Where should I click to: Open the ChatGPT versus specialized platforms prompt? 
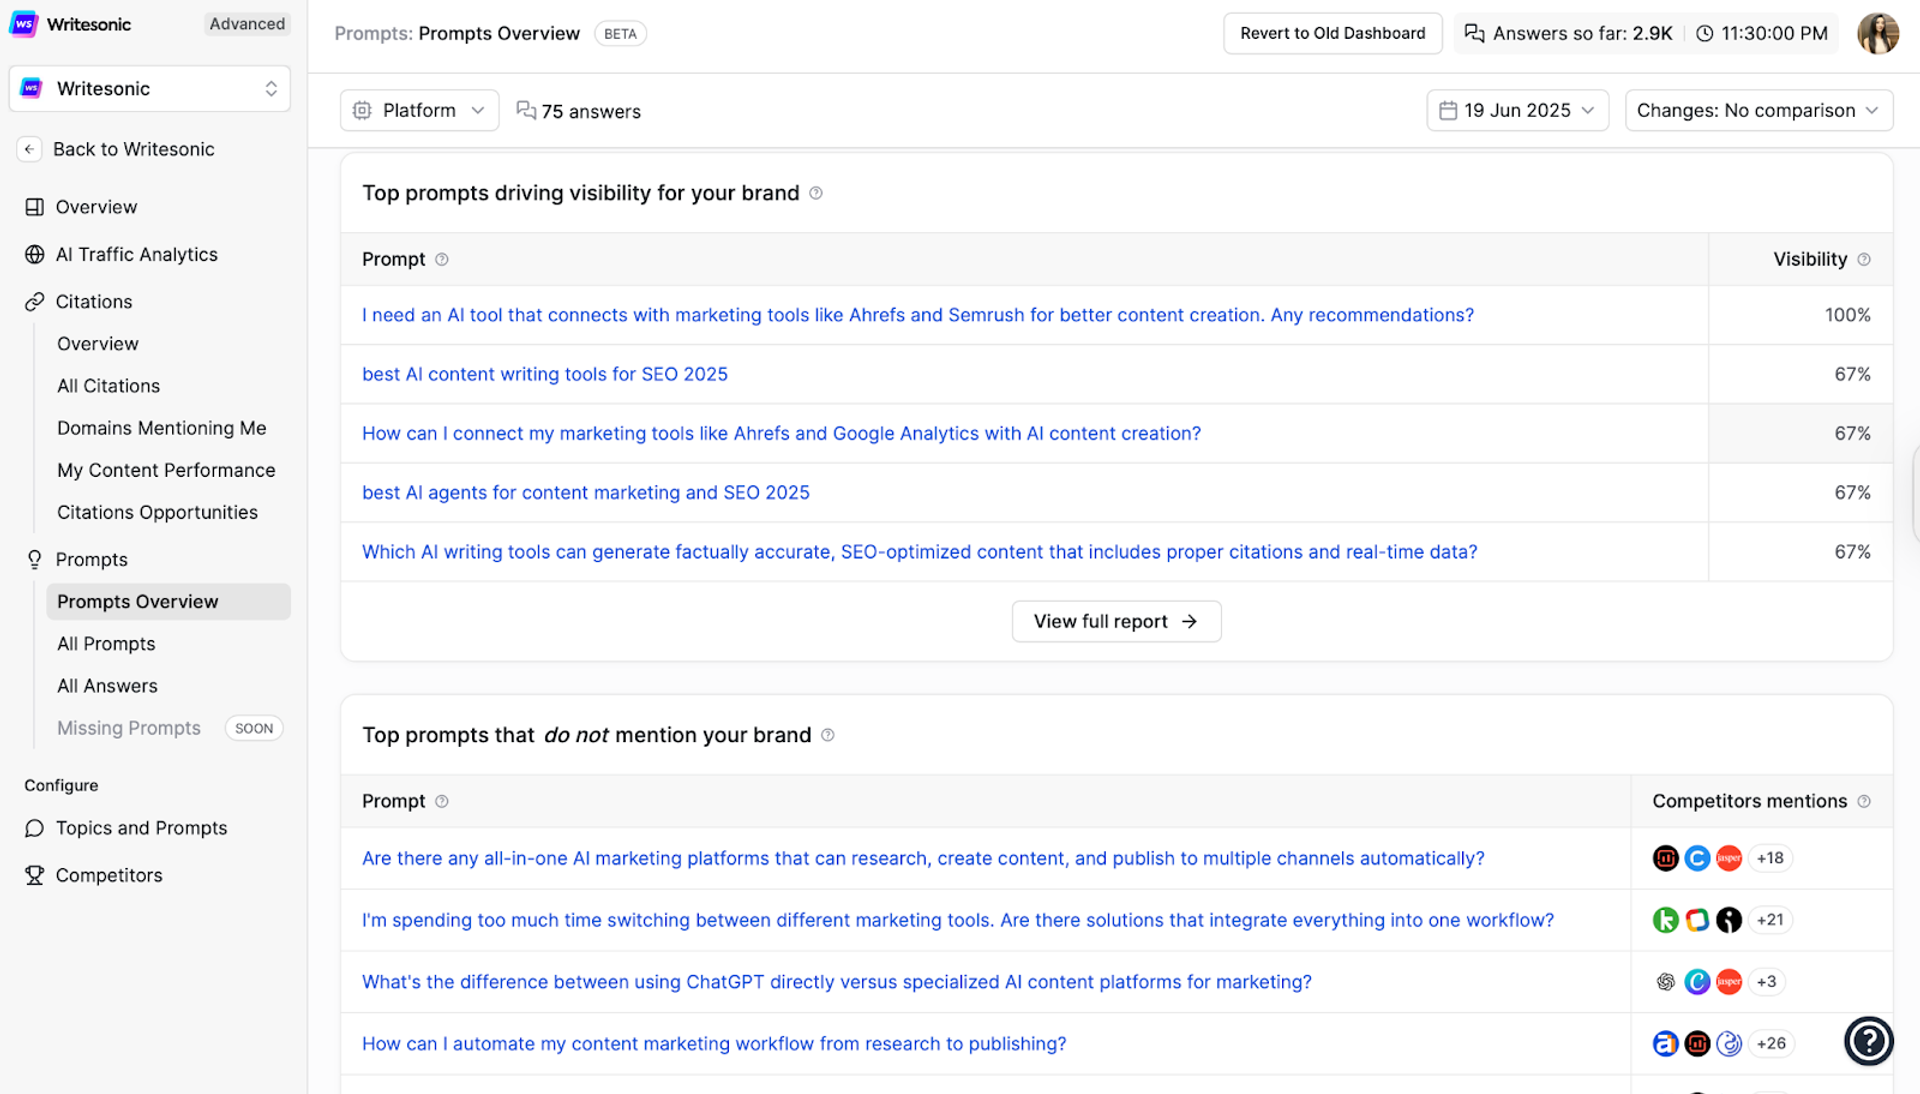[x=836, y=982]
